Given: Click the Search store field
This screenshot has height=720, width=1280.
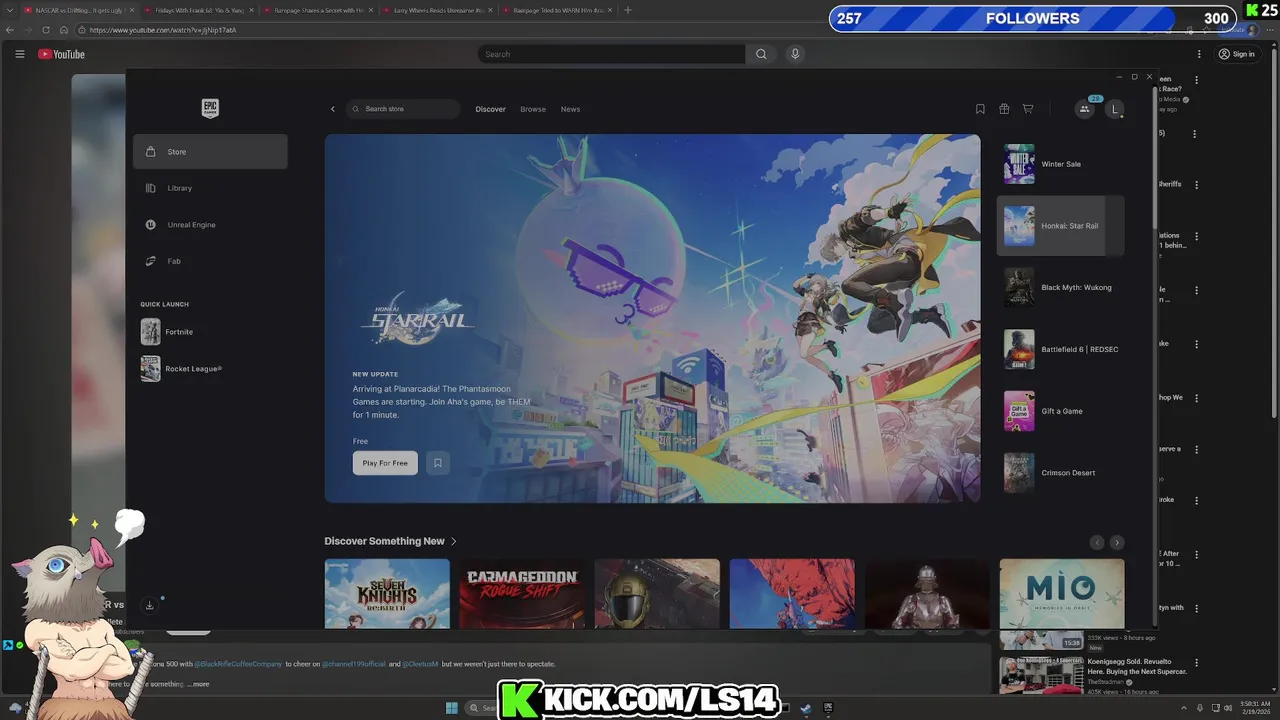Looking at the screenshot, I should (x=403, y=109).
